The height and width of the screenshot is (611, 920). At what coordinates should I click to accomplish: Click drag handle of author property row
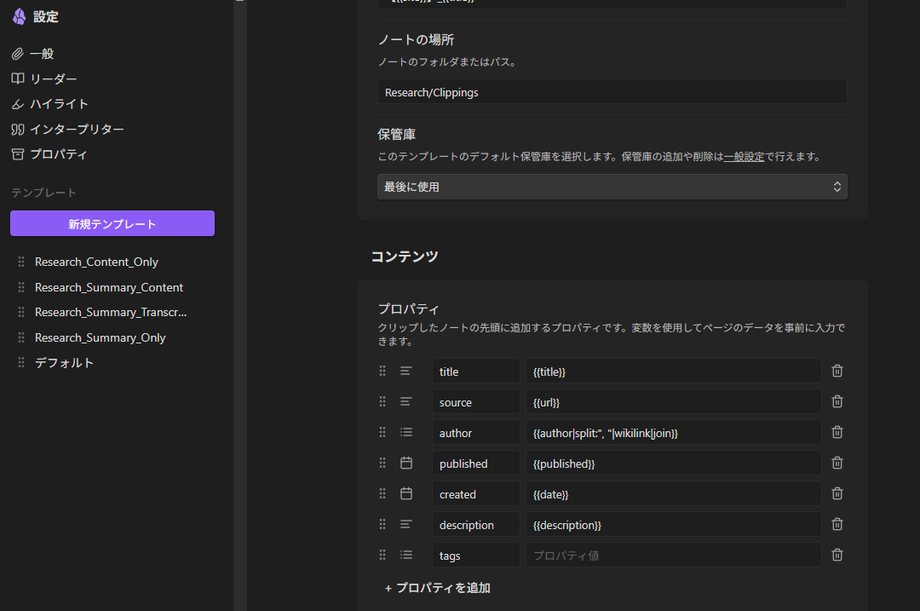(x=383, y=432)
